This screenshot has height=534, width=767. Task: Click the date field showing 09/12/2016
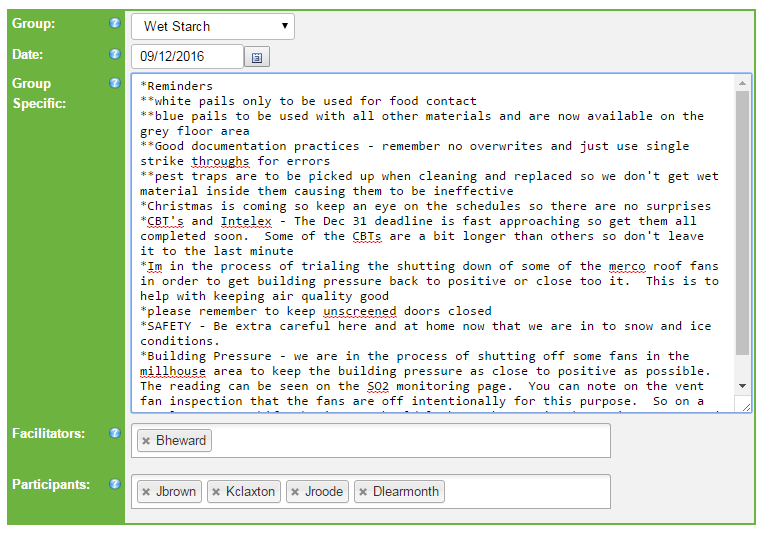pos(187,57)
